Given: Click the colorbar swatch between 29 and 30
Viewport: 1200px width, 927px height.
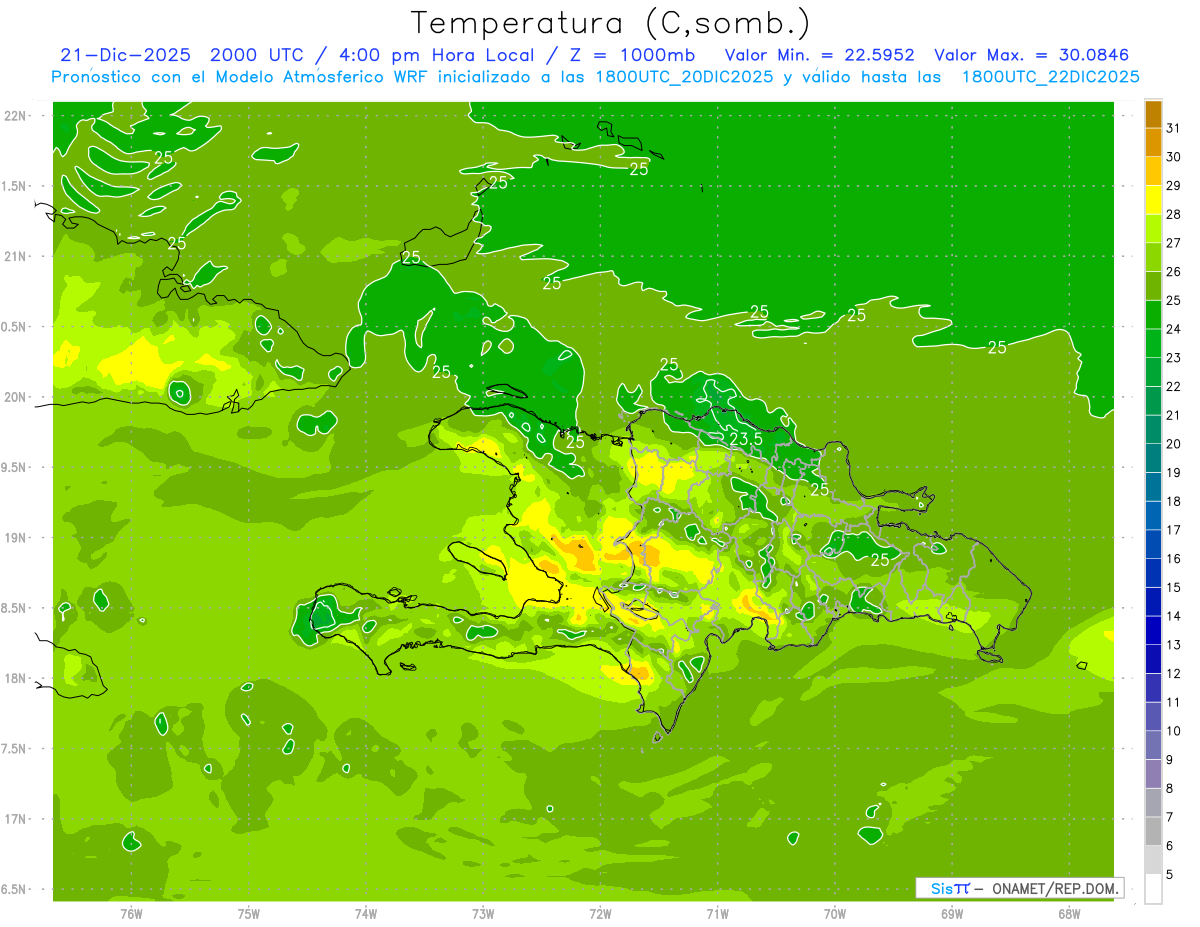Looking at the screenshot, I should [1153, 171].
